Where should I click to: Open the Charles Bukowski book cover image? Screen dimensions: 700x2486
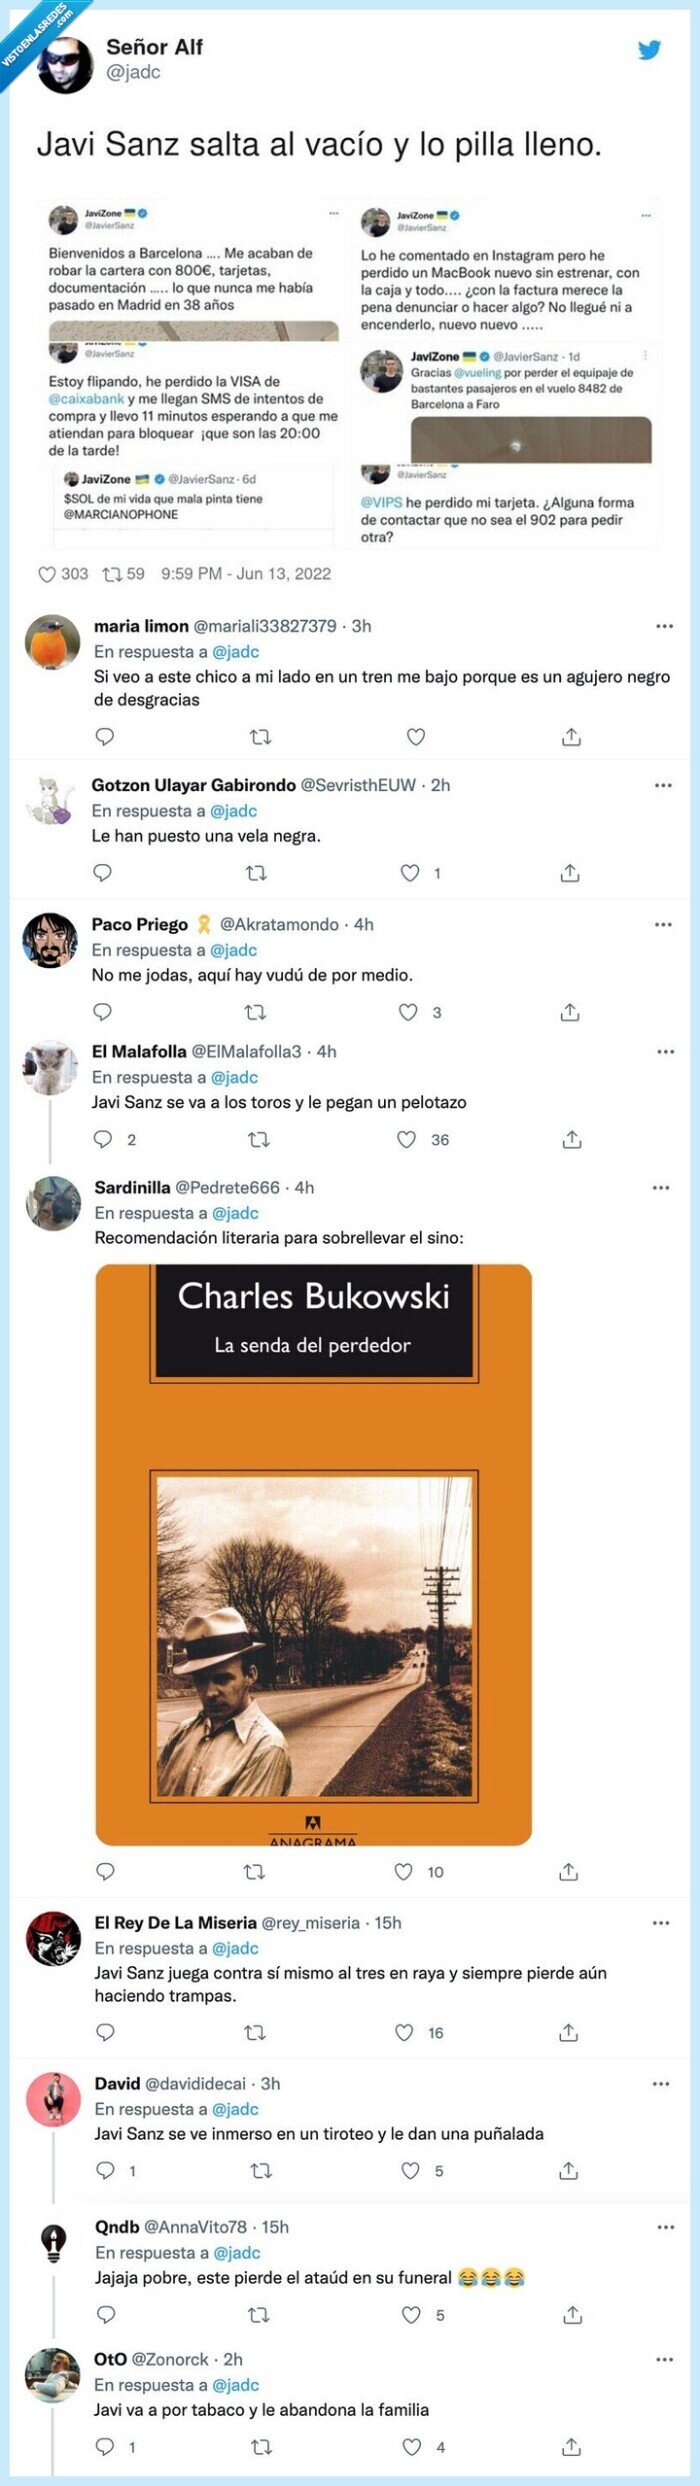point(313,1554)
